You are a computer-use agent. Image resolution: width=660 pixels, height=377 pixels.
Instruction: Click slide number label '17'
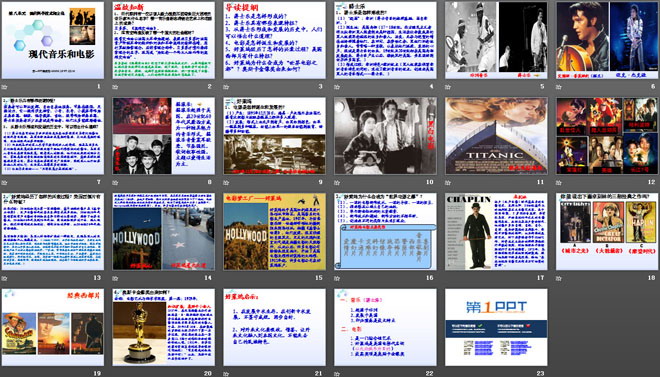click(x=540, y=278)
